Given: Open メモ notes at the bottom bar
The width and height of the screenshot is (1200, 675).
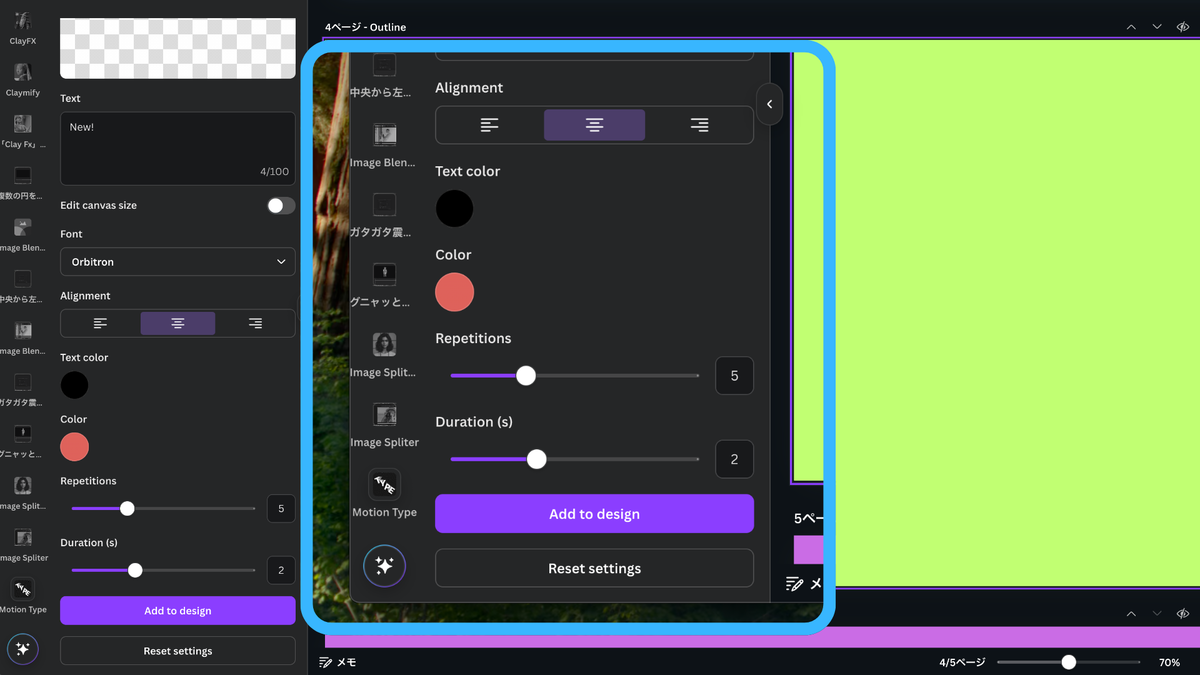Looking at the screenshot, I should (337, 662).
